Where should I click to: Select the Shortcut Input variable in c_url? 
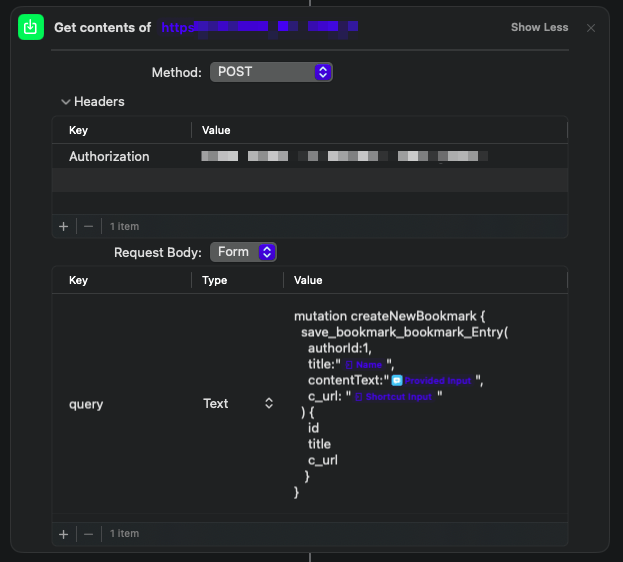coord(393,397)
